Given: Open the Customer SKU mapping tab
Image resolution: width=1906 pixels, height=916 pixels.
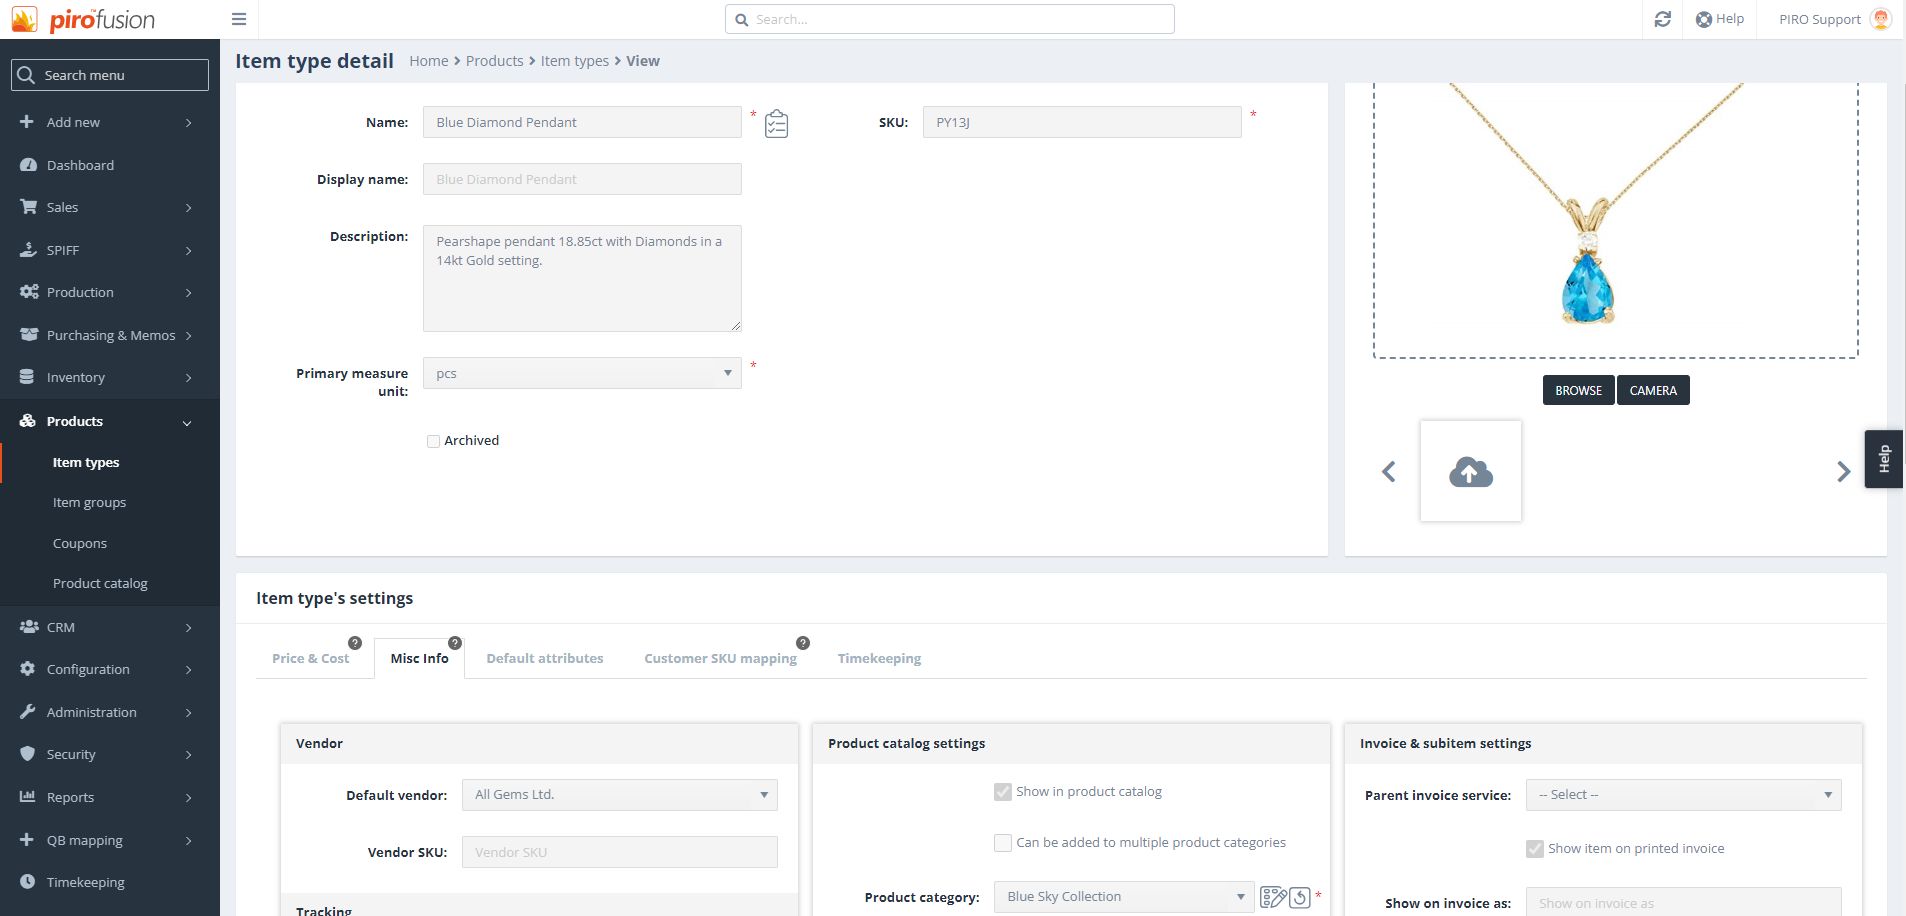Looking at the screenshot, I should (720, 658).
